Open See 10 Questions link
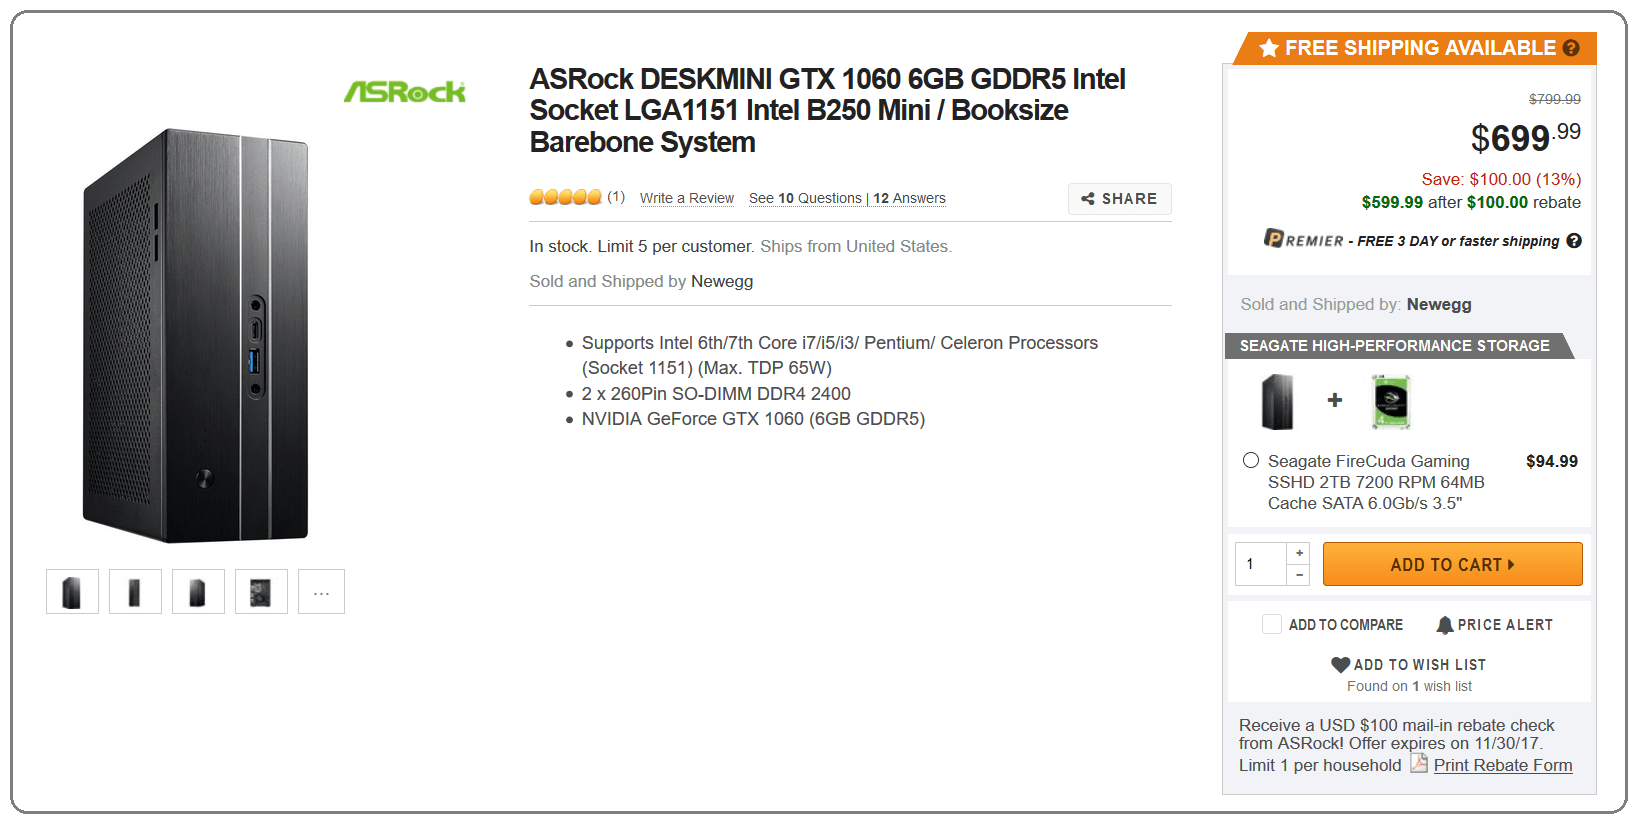The width and height of the screenshot is (1636, 824). (805, 198)
